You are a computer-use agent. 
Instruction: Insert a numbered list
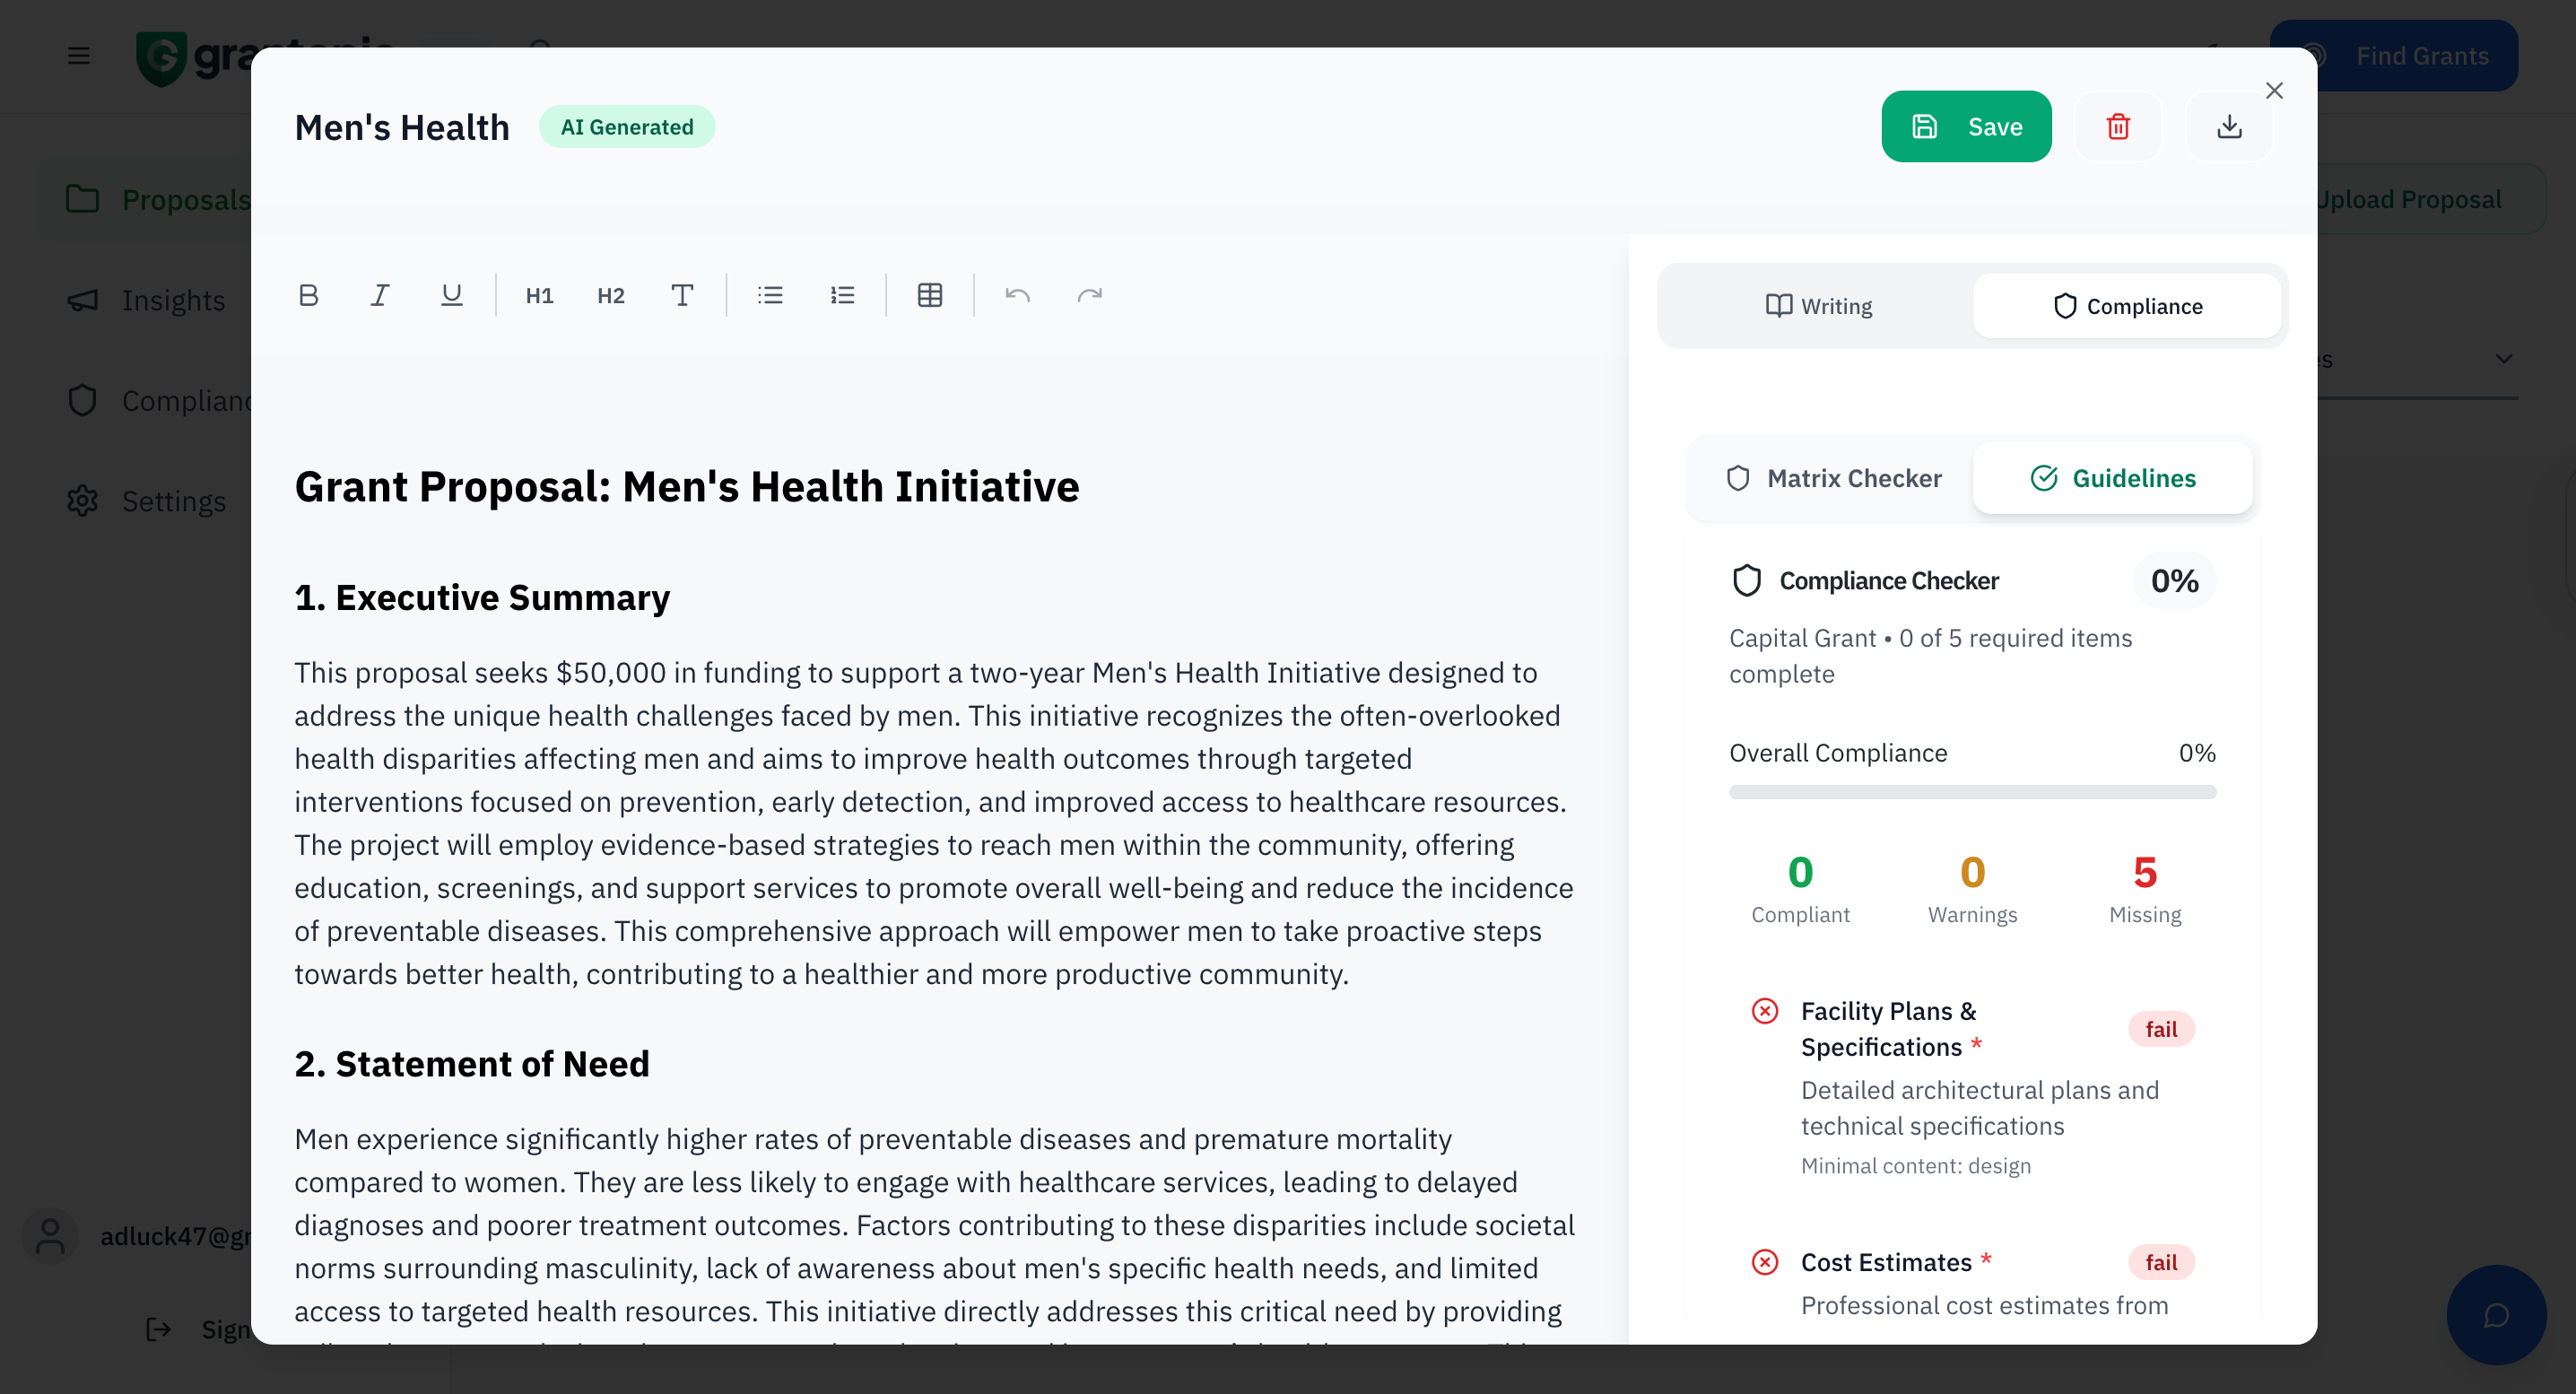coord(842,295)
